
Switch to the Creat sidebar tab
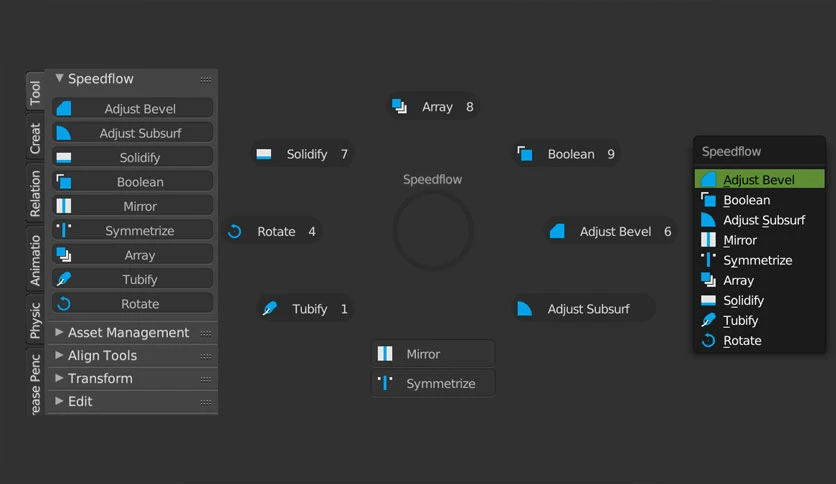[35, 138]
